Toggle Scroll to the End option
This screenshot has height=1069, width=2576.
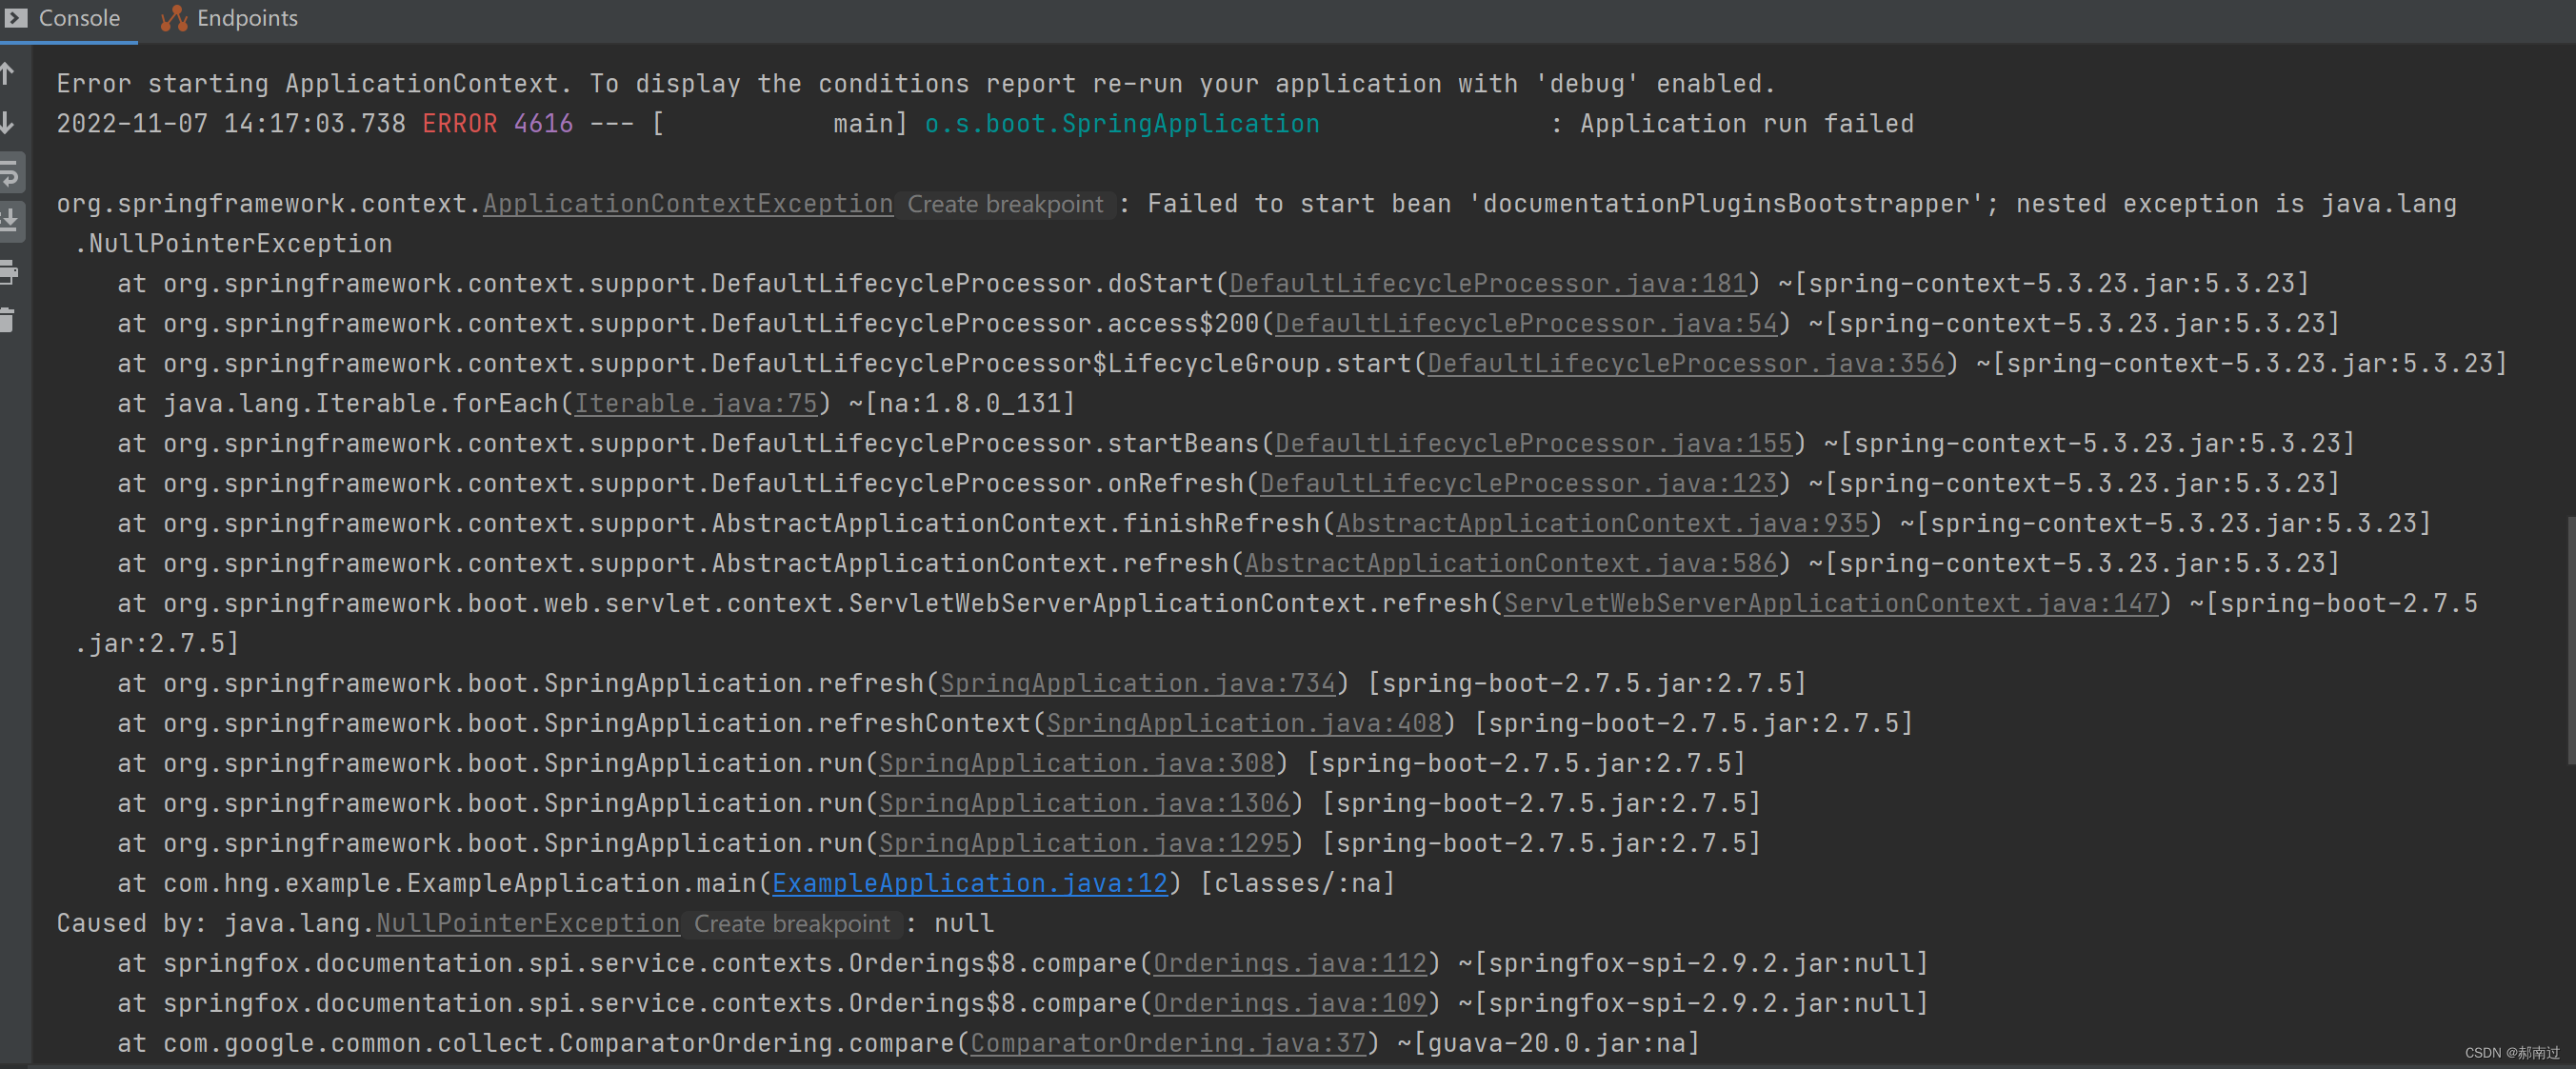[x=10, y=220]
